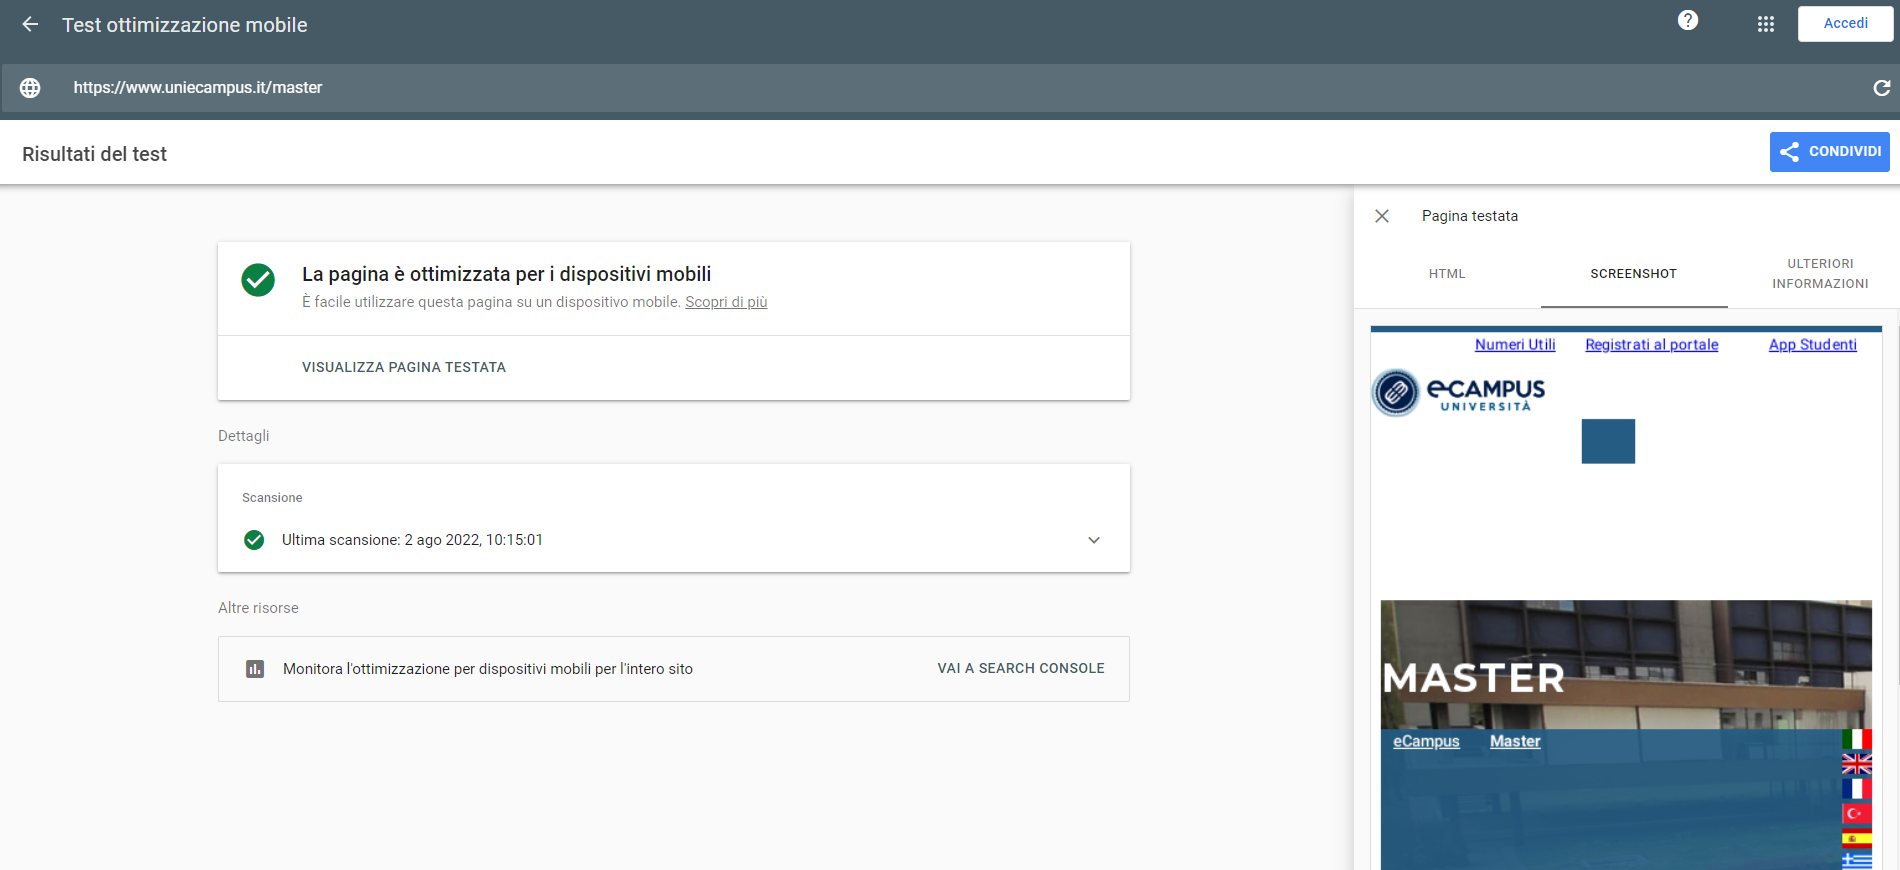This screenshot has height=870, width=1900.
Task: Expand the Ultima scansione chevron
Action: coord(1094,540)
